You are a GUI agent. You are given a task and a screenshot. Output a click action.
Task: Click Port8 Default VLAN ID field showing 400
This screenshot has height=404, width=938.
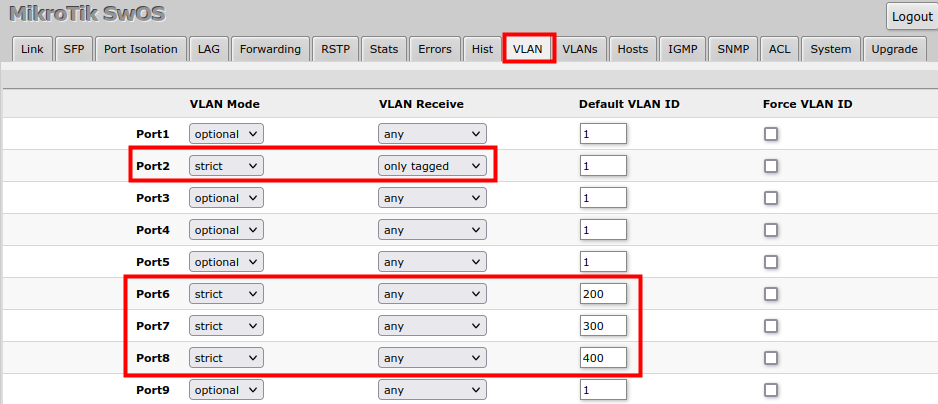pyautogui.click(x=603, y=358)
